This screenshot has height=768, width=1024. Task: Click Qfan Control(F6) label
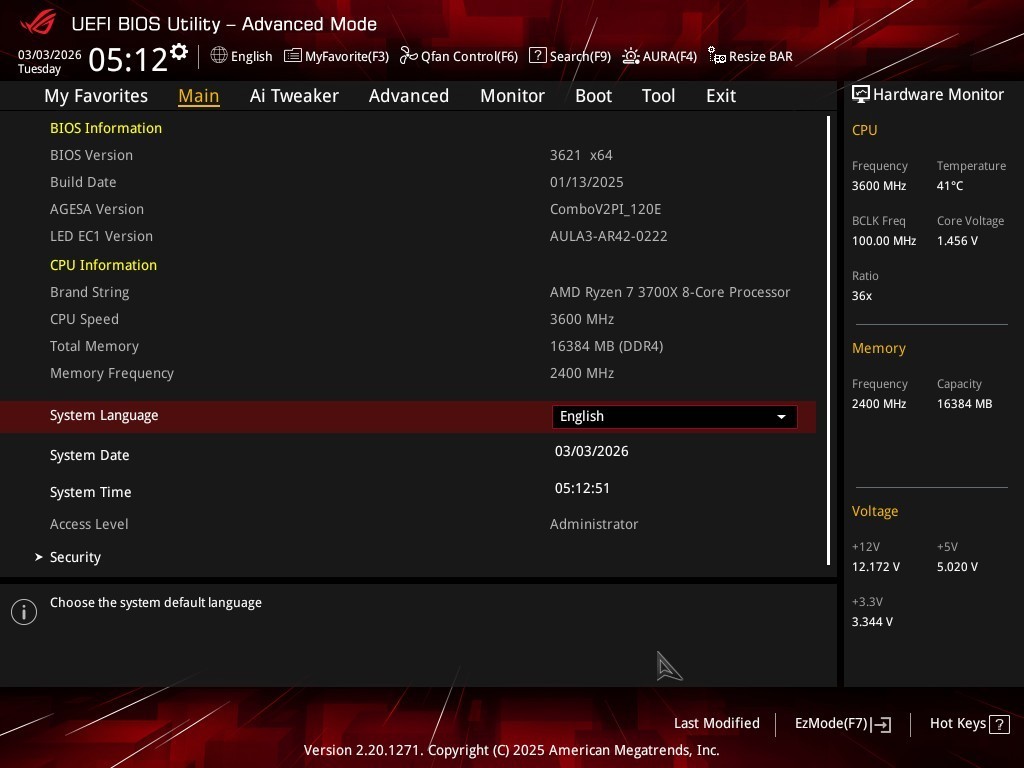pyautogui.click(x=470, y=56)
